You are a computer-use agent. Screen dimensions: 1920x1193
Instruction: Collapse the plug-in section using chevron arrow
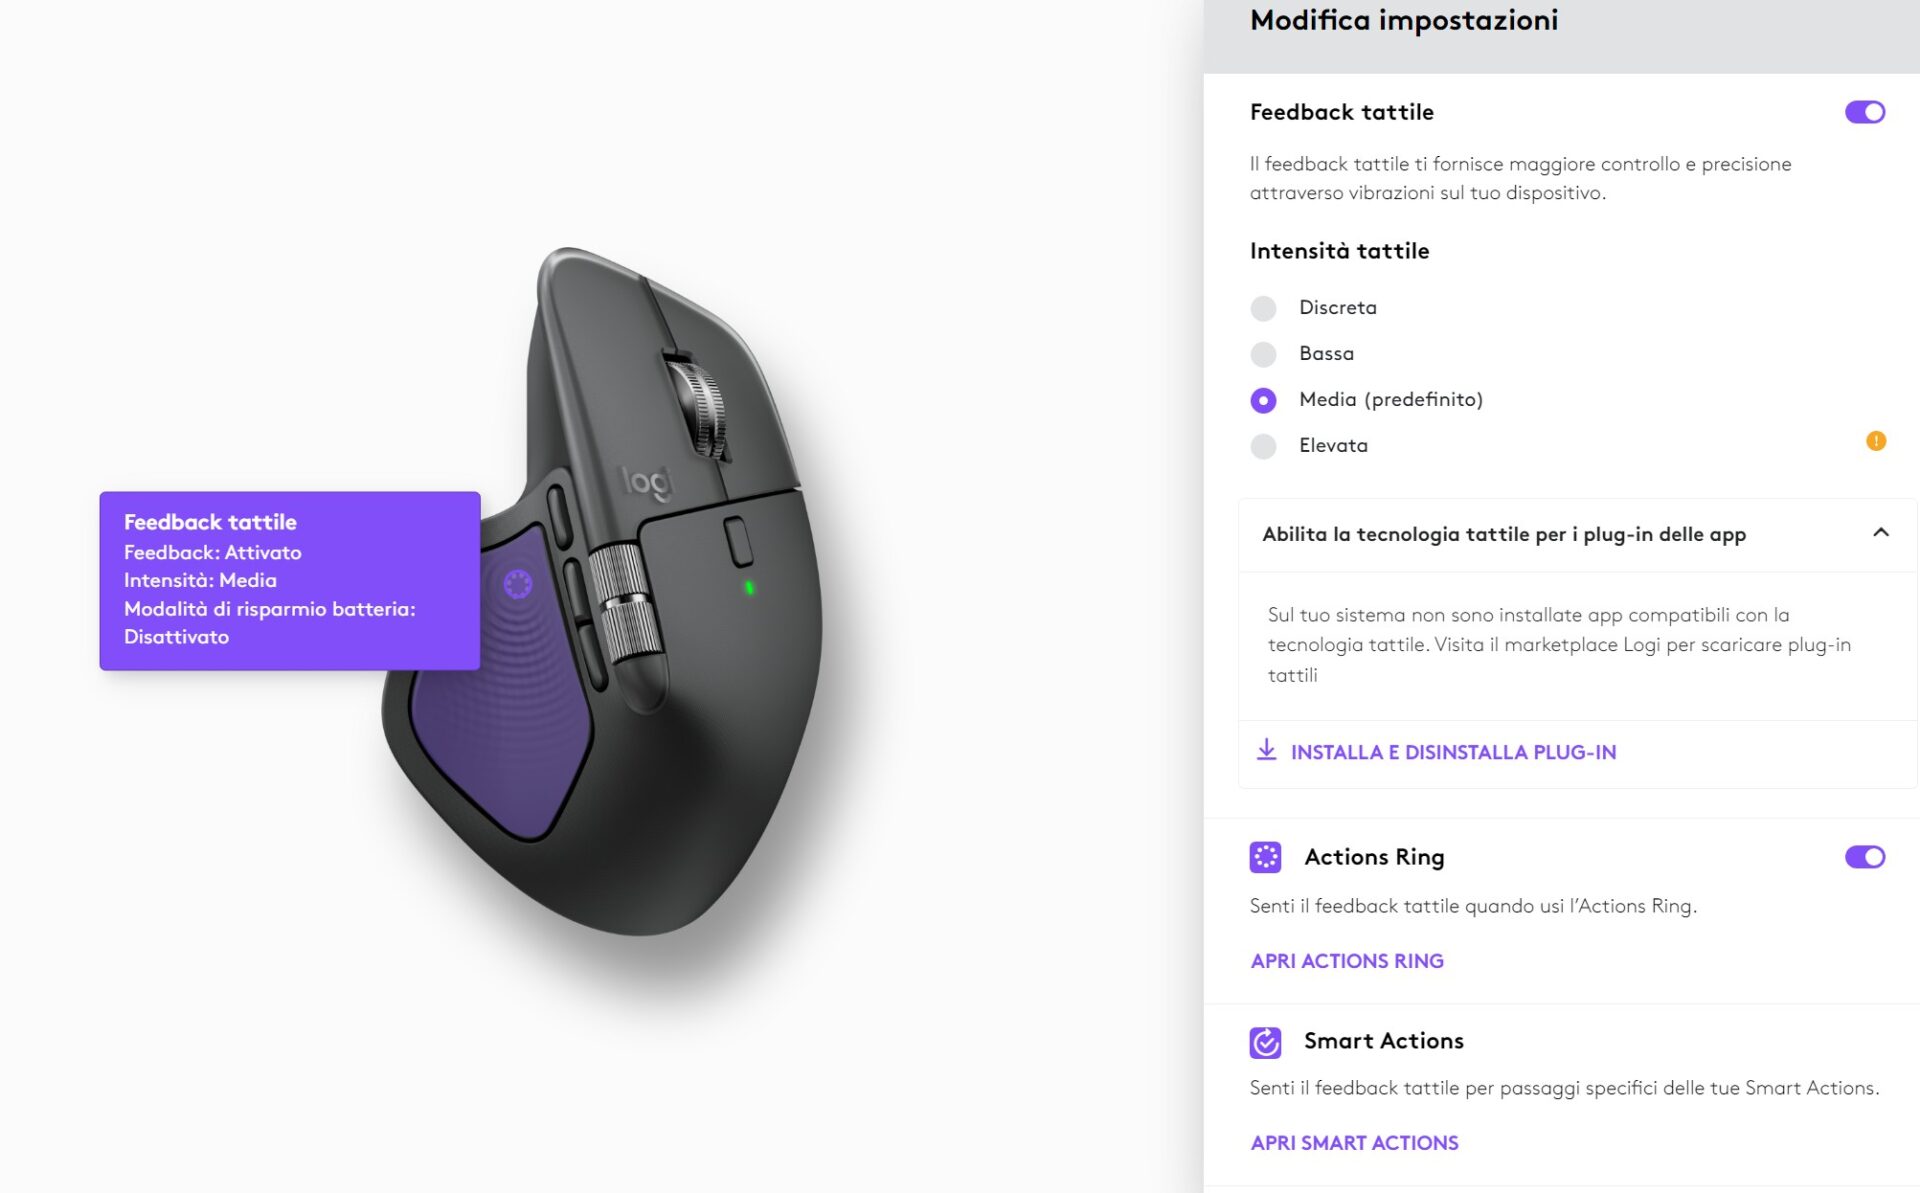tap(1880, 533)
